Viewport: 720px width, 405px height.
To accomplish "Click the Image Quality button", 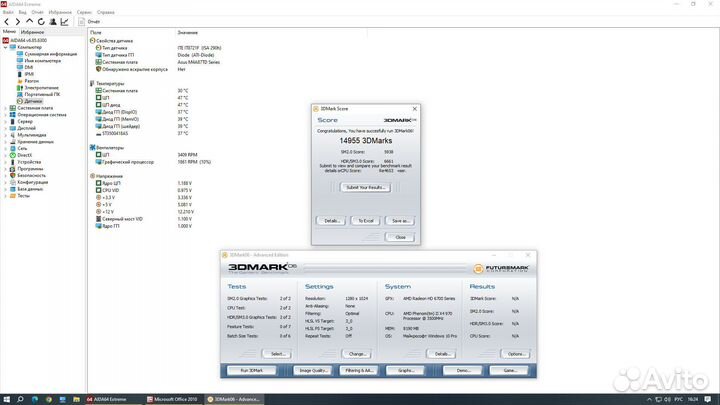I will point(313,370).
